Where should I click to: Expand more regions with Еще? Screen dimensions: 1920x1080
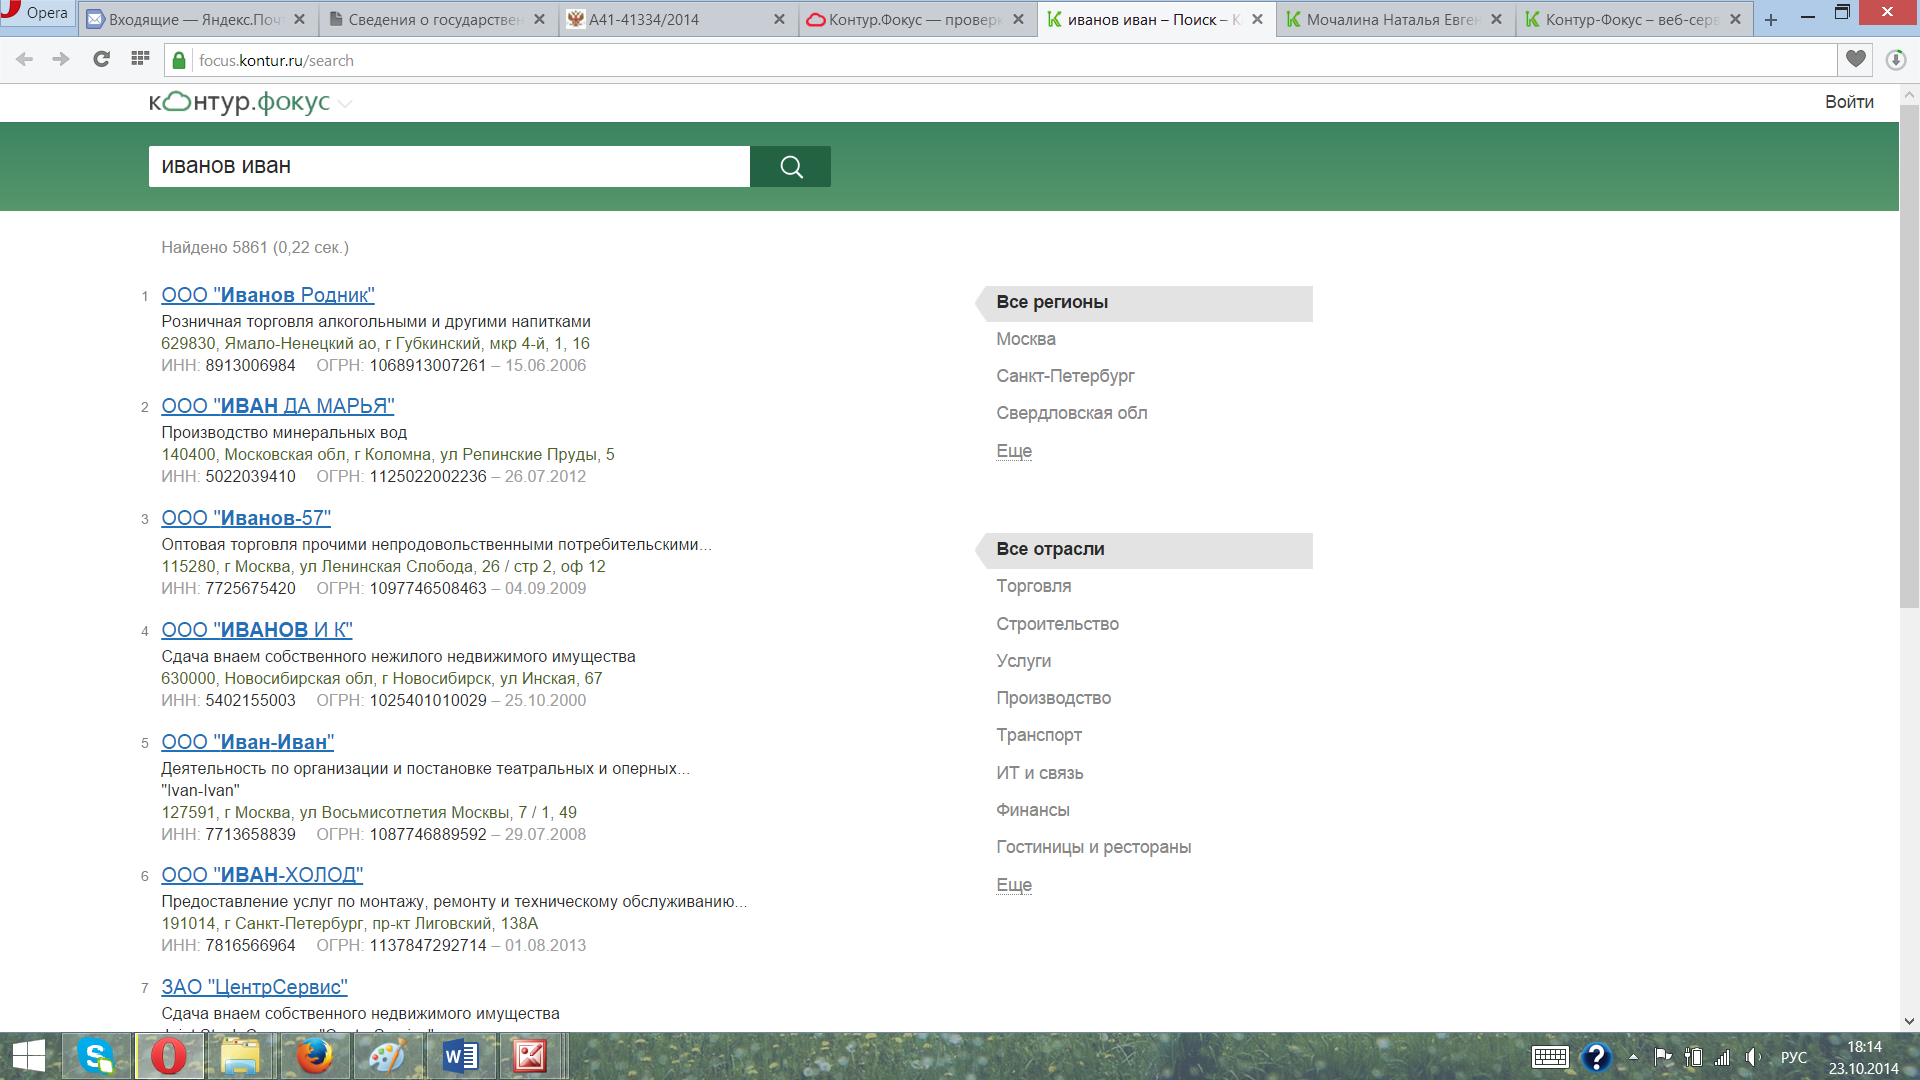pos(1013,451)
